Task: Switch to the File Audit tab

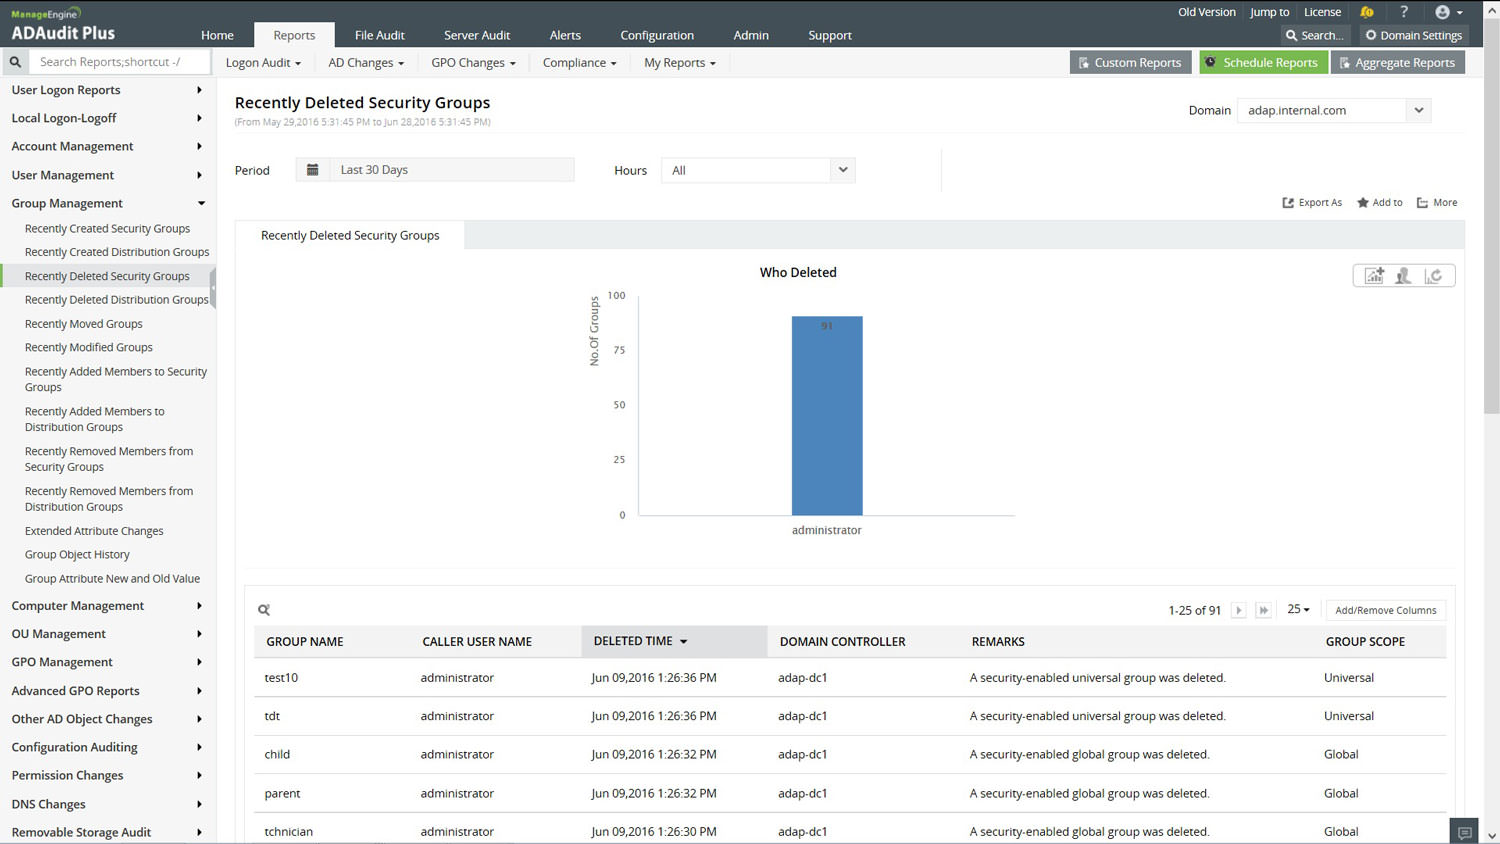Action: 379,35
